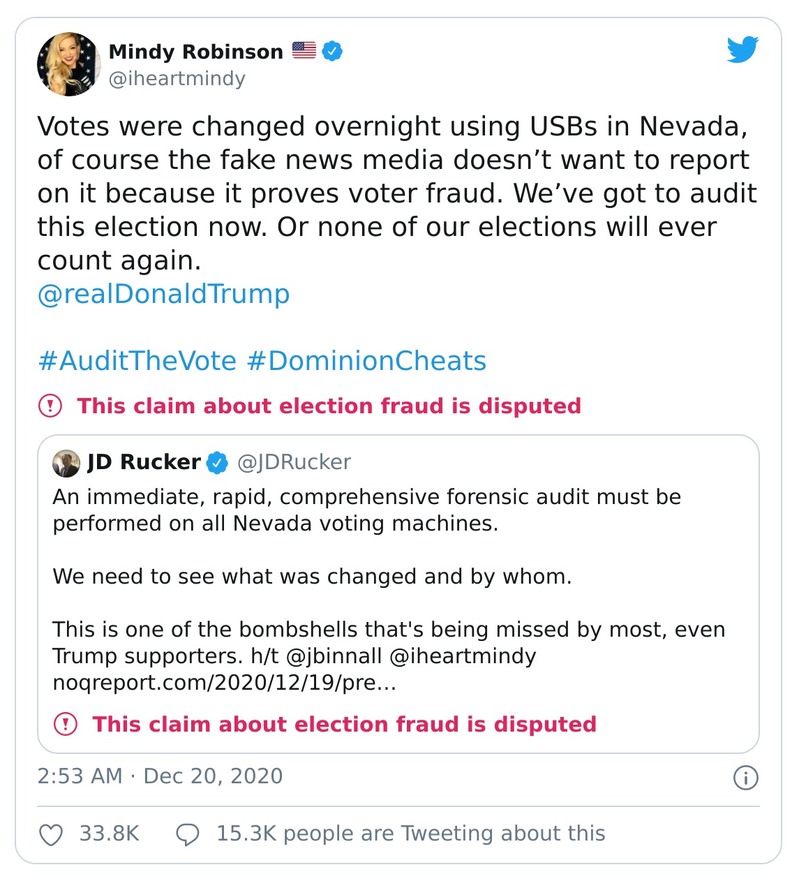
Task: Click the Twitter bird logo icon
Action: coord(741,50)
